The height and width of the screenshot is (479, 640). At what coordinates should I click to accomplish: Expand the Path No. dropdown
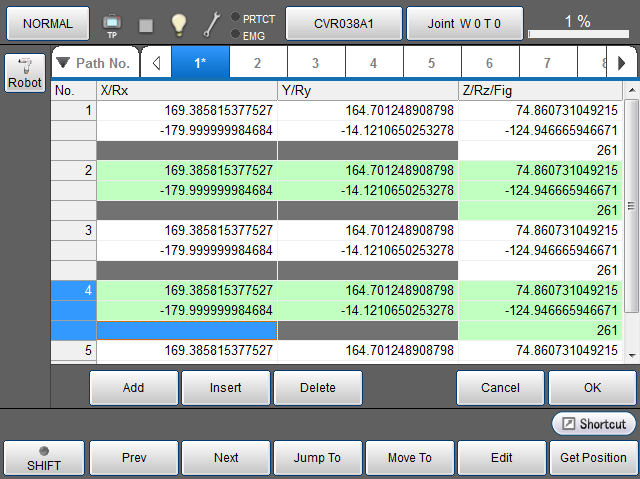[94, 63]
